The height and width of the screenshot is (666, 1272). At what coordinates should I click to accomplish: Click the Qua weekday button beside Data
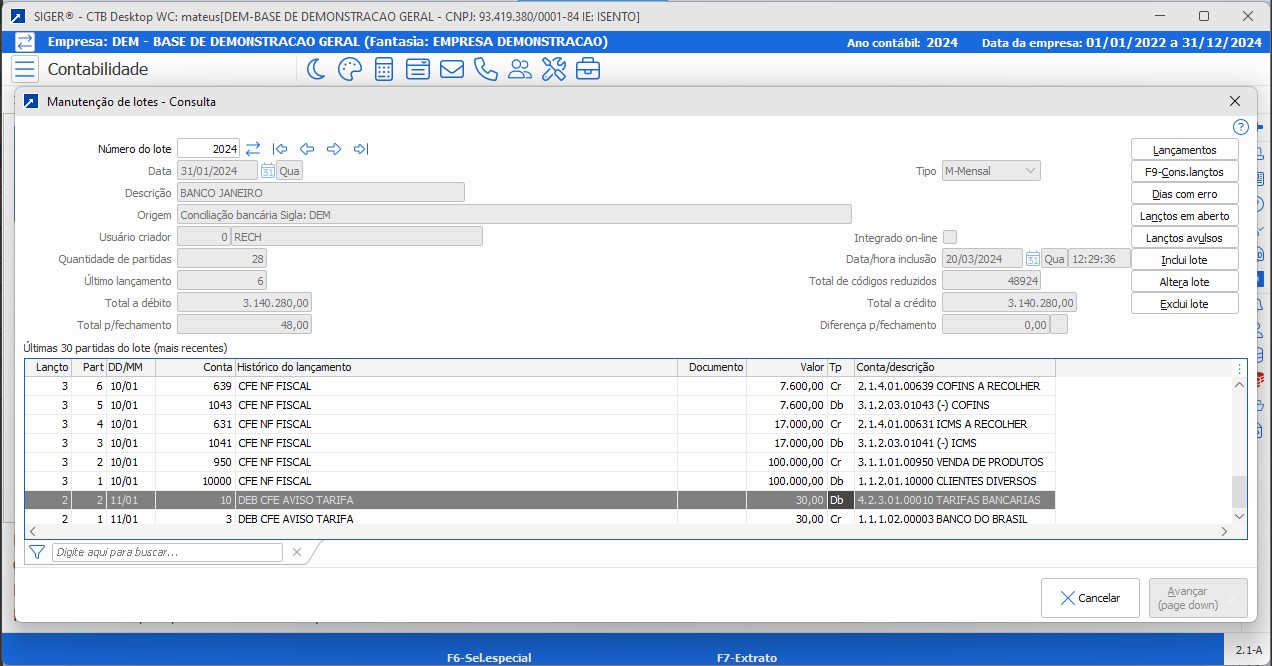pos(290,171)
